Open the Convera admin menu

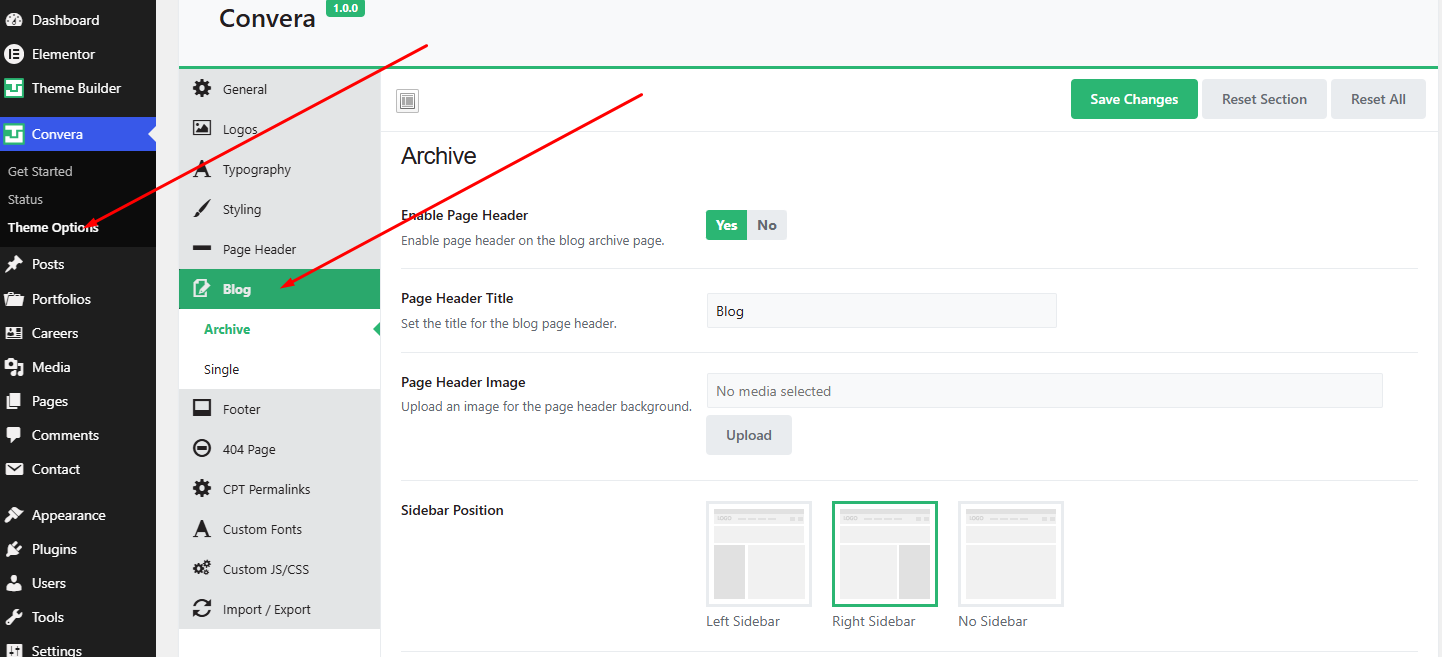pos(78,134)
